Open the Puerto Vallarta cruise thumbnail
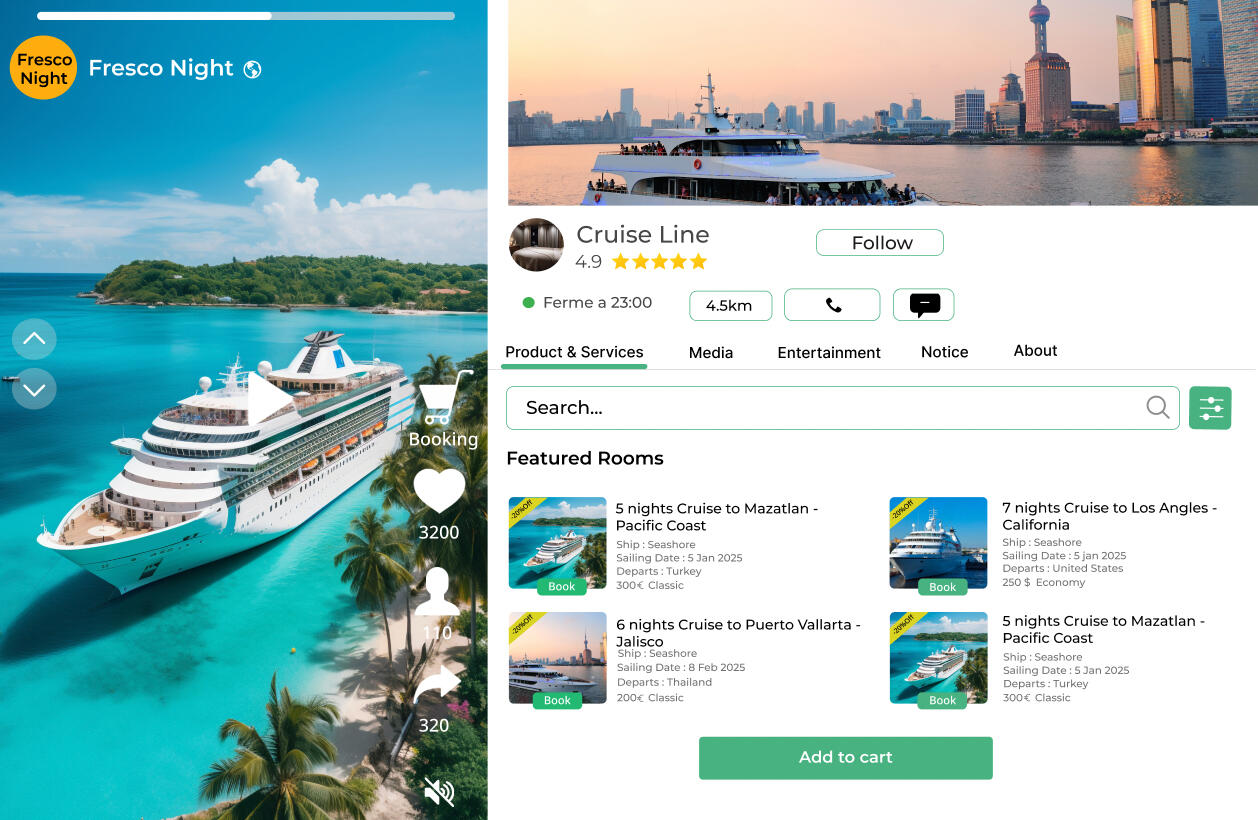This screenshot has width=1258, height=820. (x=557, y=658)
